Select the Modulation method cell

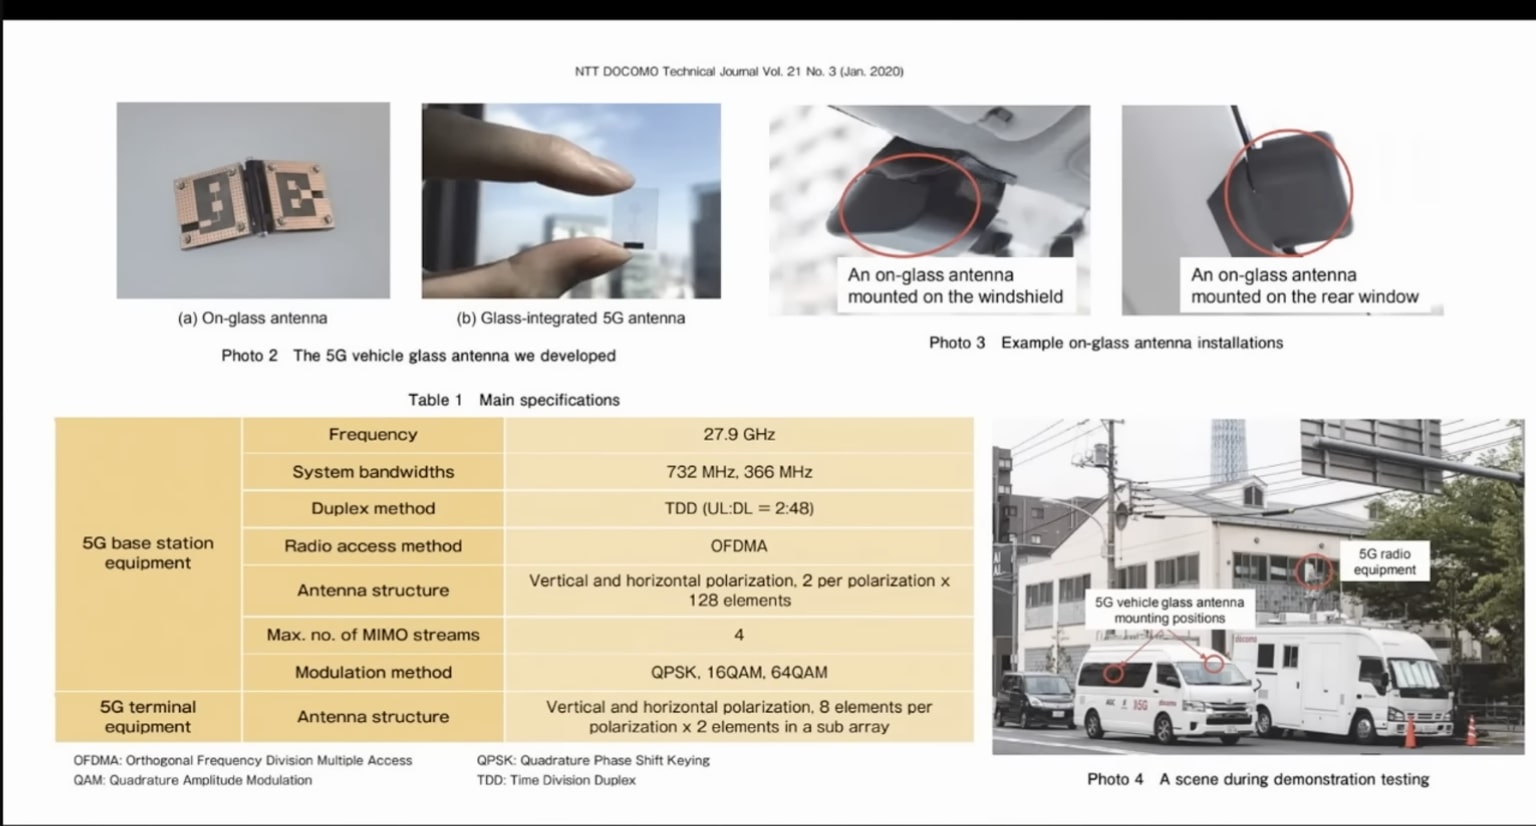tap(372, 672)
